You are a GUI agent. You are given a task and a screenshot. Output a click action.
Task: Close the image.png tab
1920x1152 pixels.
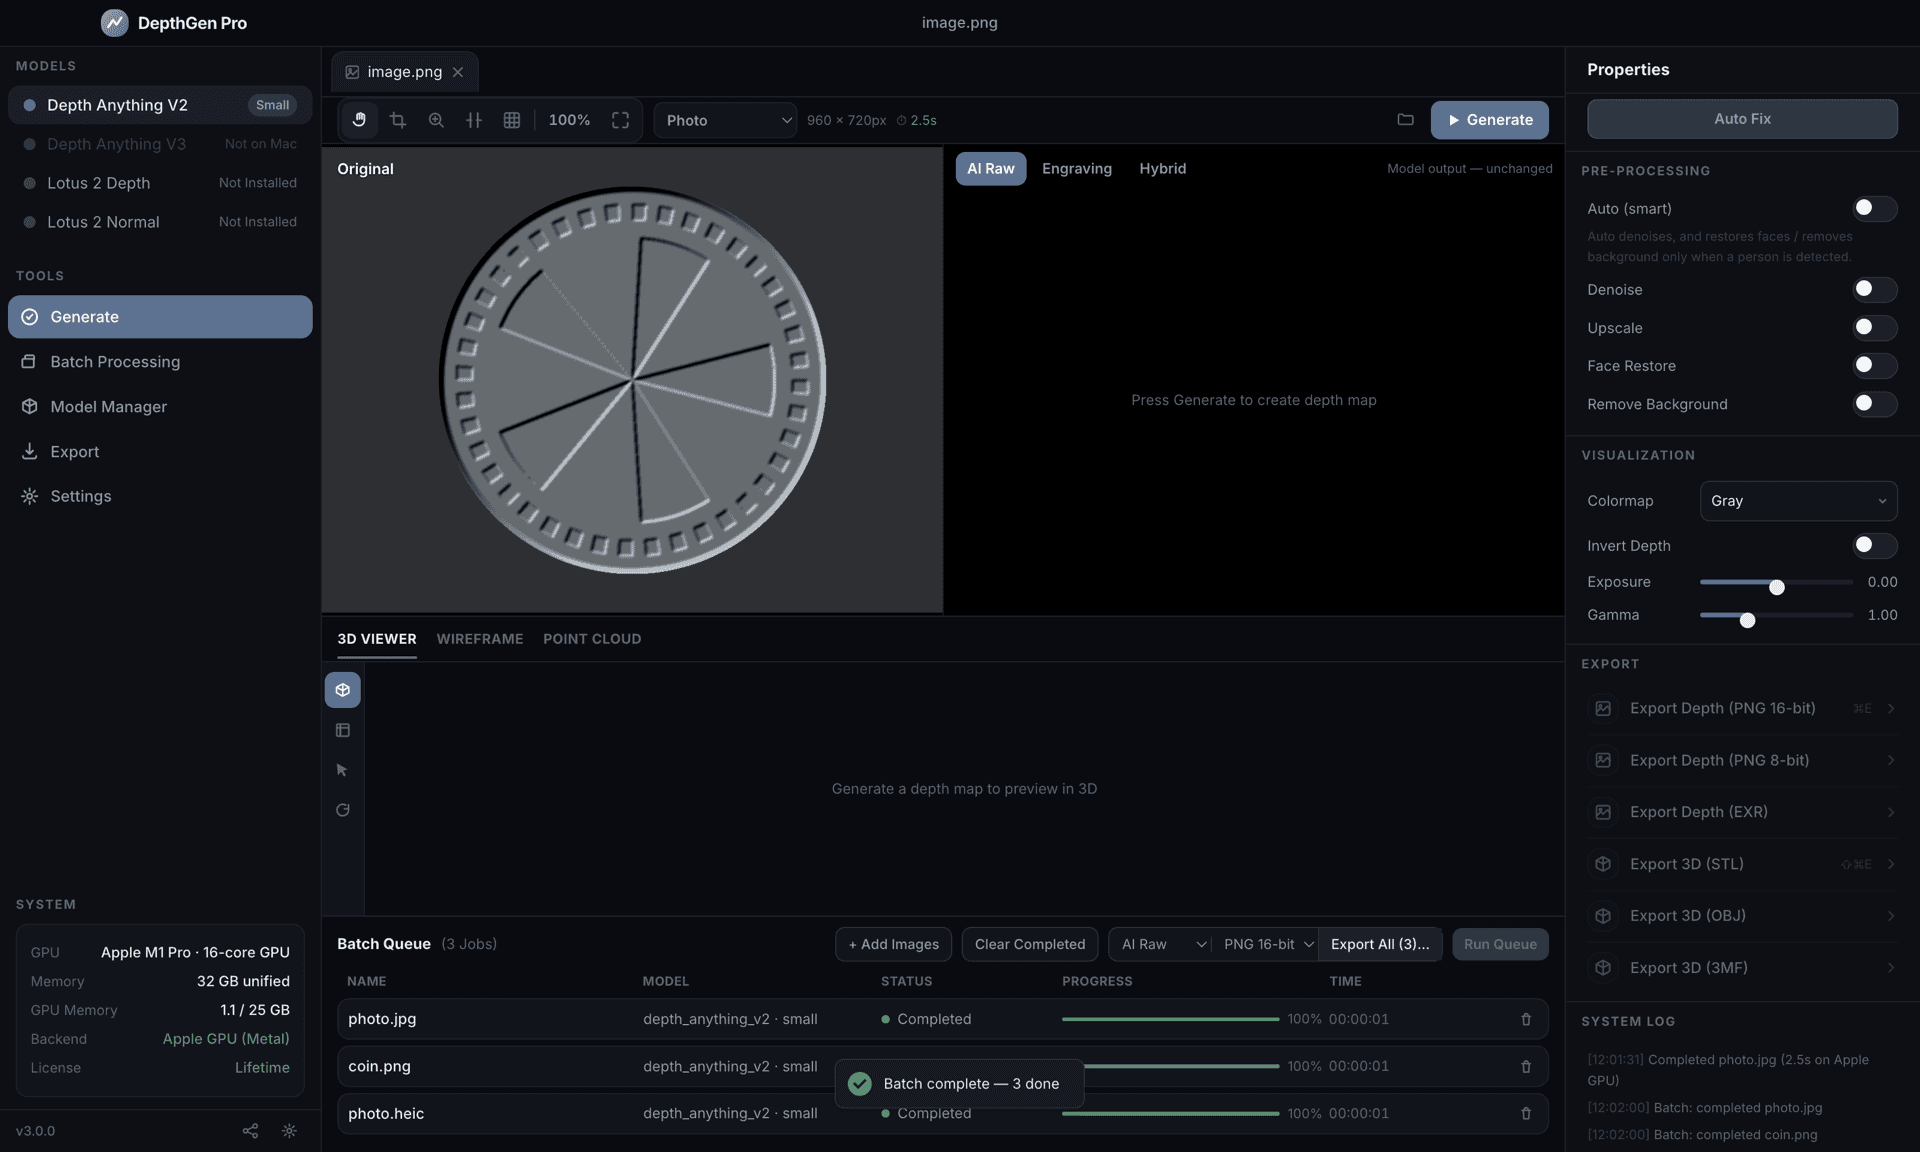click(458, 72)
